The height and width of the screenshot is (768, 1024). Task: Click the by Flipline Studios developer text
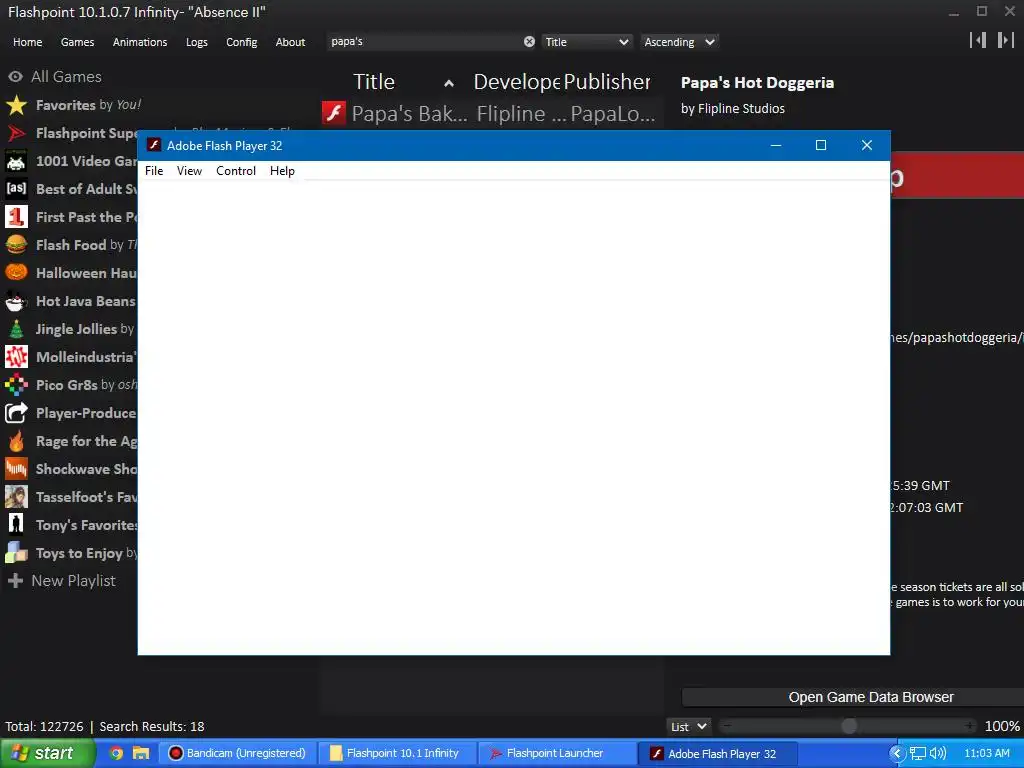733,108
